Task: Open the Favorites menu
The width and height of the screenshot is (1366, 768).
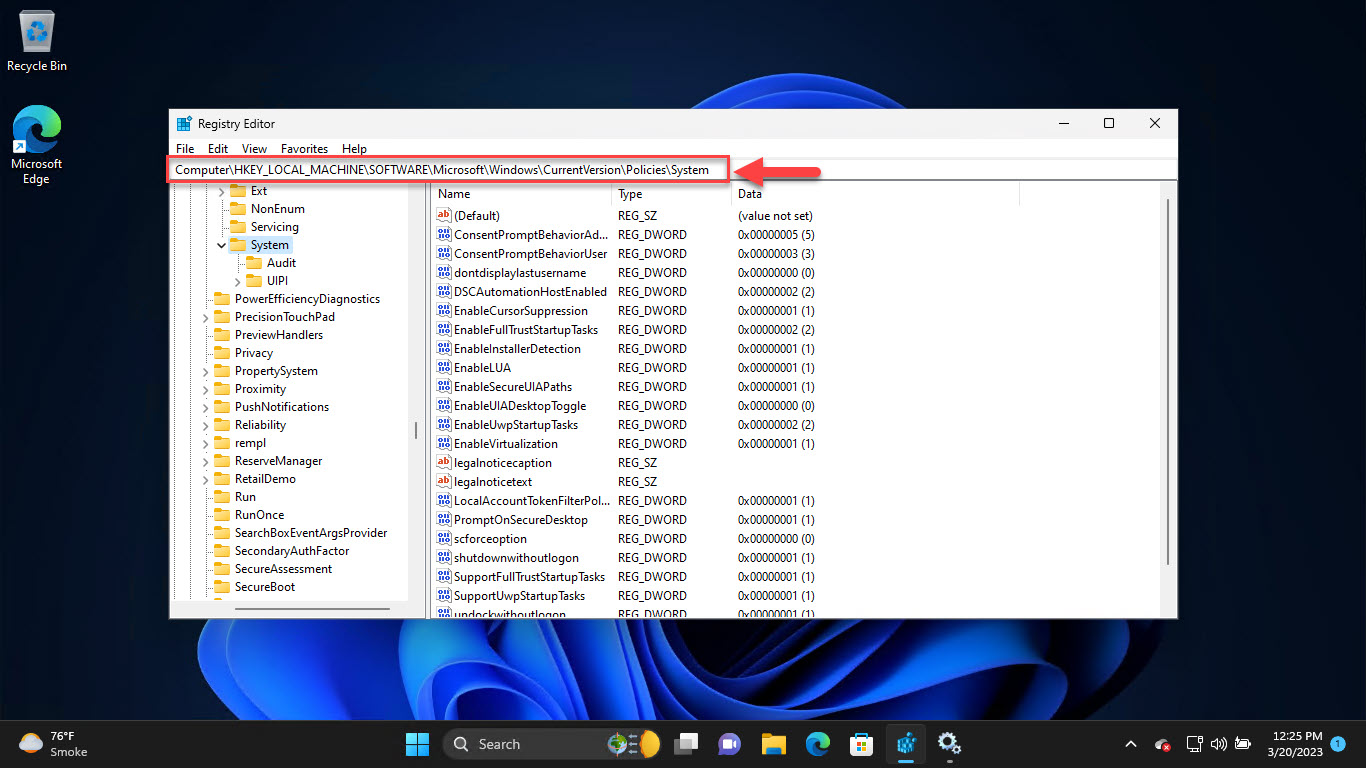Action: 304,148
